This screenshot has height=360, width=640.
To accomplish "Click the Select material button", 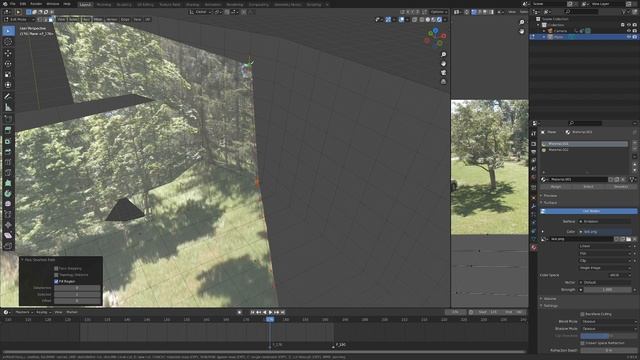I will point(588,187).
